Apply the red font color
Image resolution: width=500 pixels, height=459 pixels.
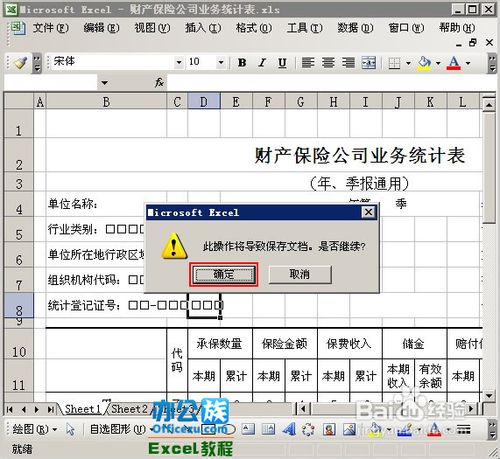tap(454, 63)
